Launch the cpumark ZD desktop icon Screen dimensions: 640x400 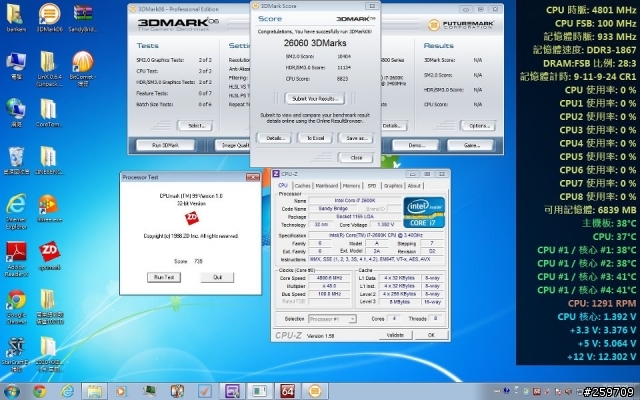pos(49,256)
